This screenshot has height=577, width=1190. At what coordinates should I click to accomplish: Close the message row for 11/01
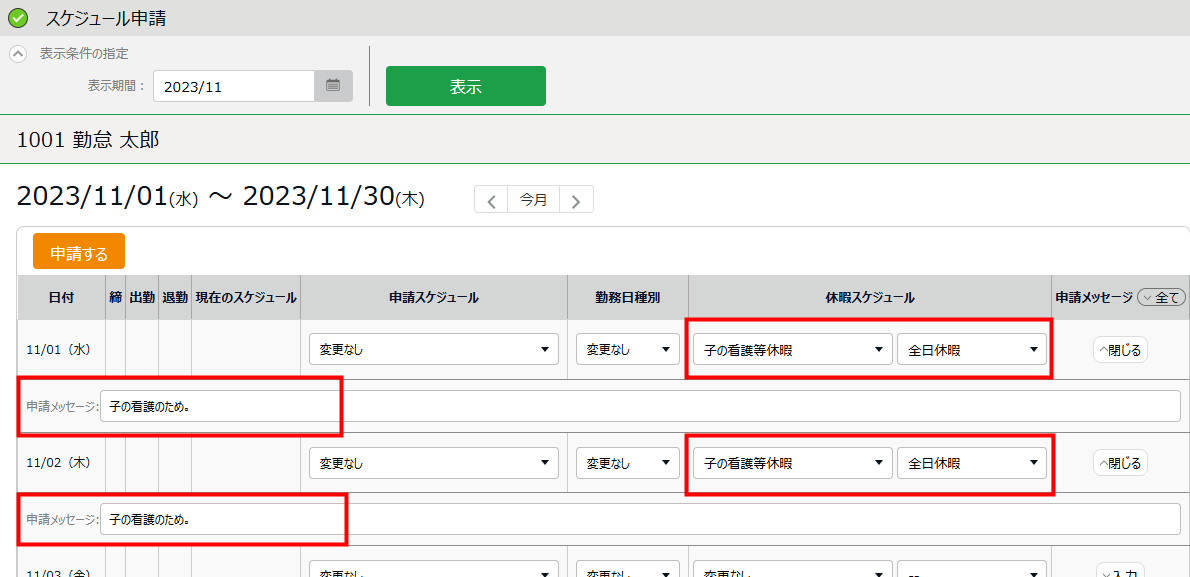(1120, 350)
